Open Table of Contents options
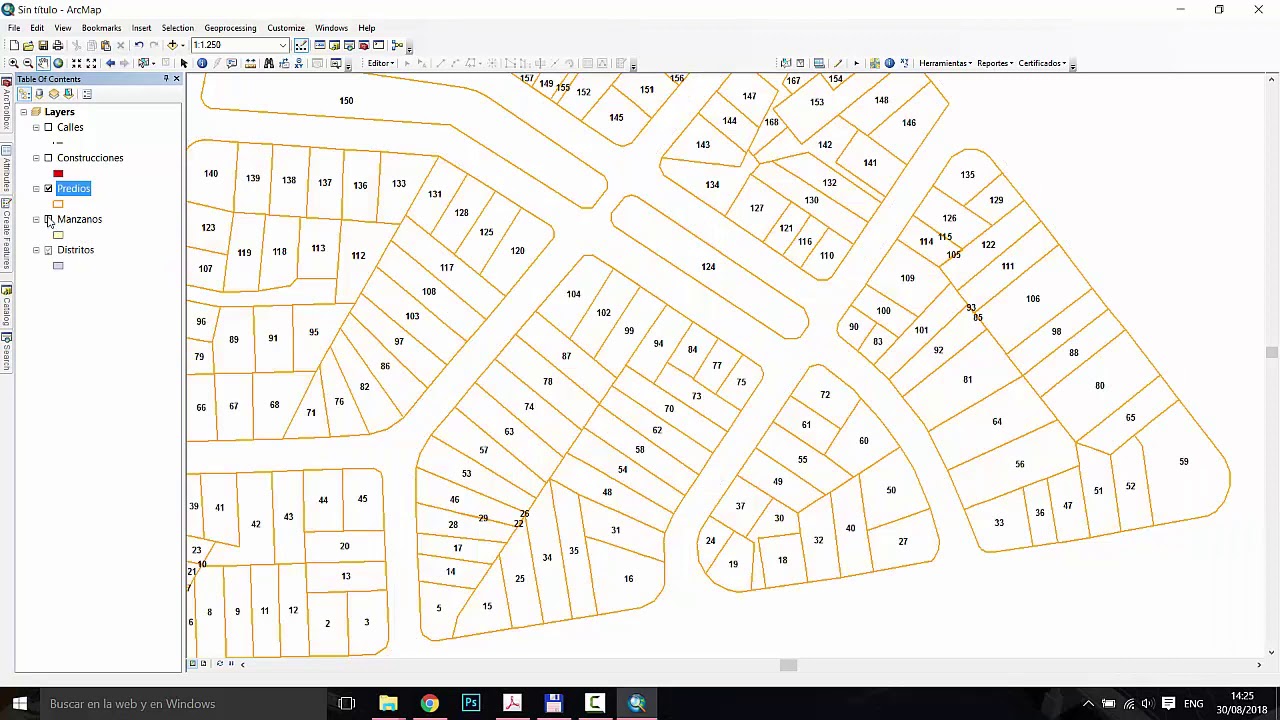This screenshot has width=1280, height=720. pyautogui.click(x=87, y=94)
